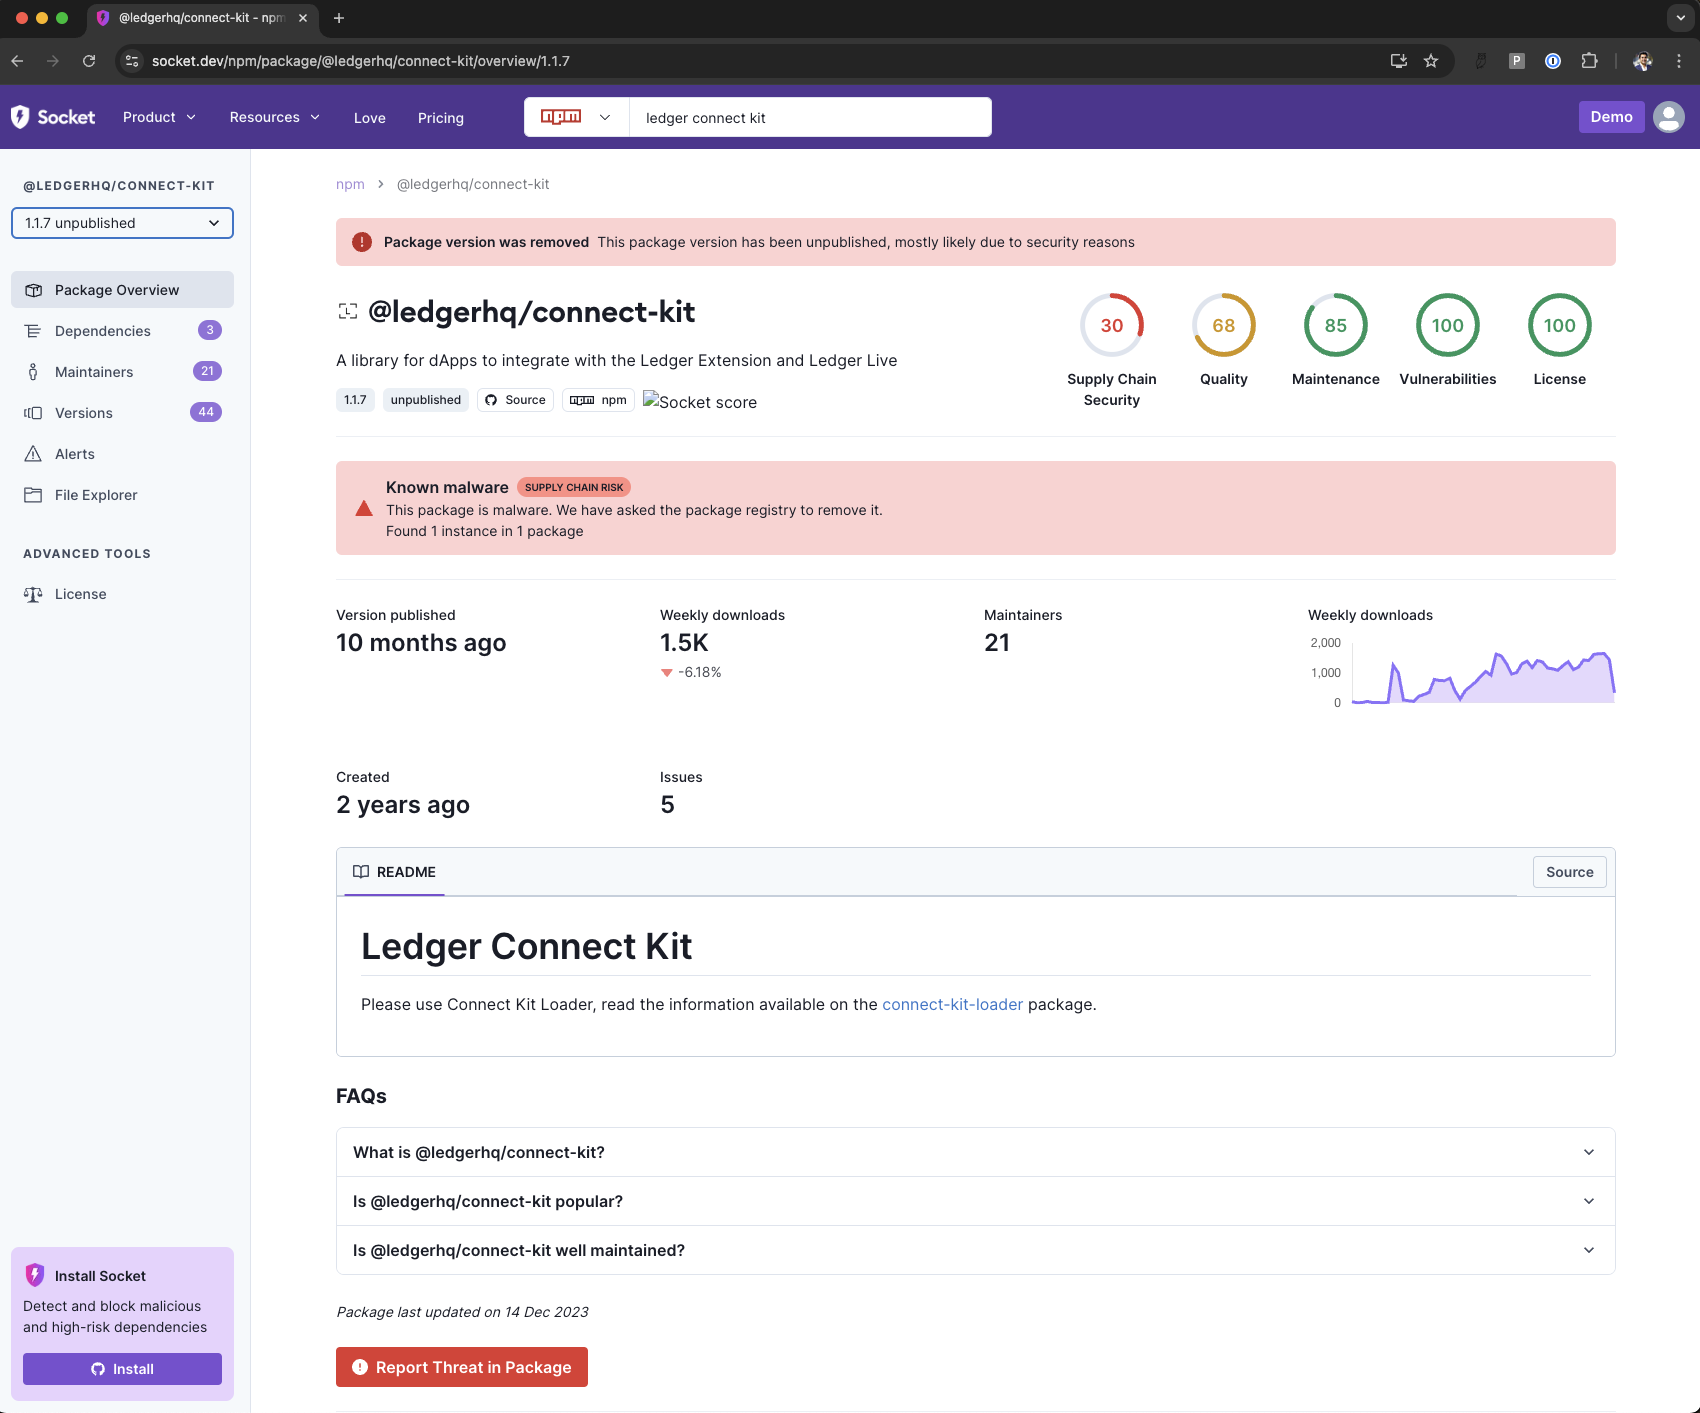Expand the Product menu

click(159, 117)
